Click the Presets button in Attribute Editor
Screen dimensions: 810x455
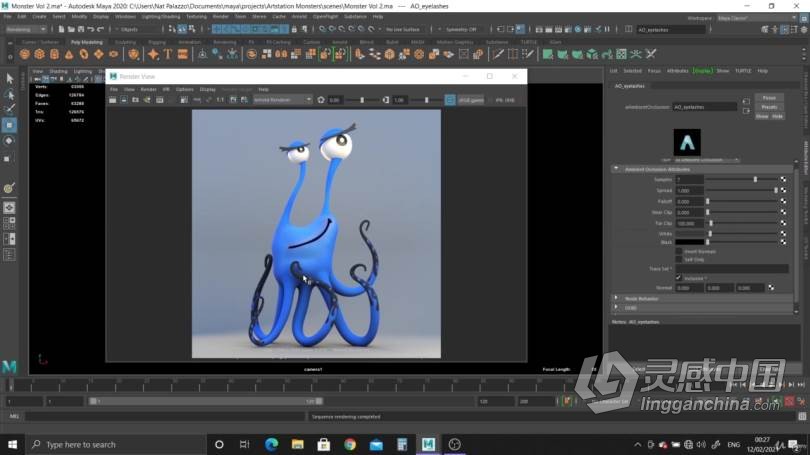[x=769, y=107]
